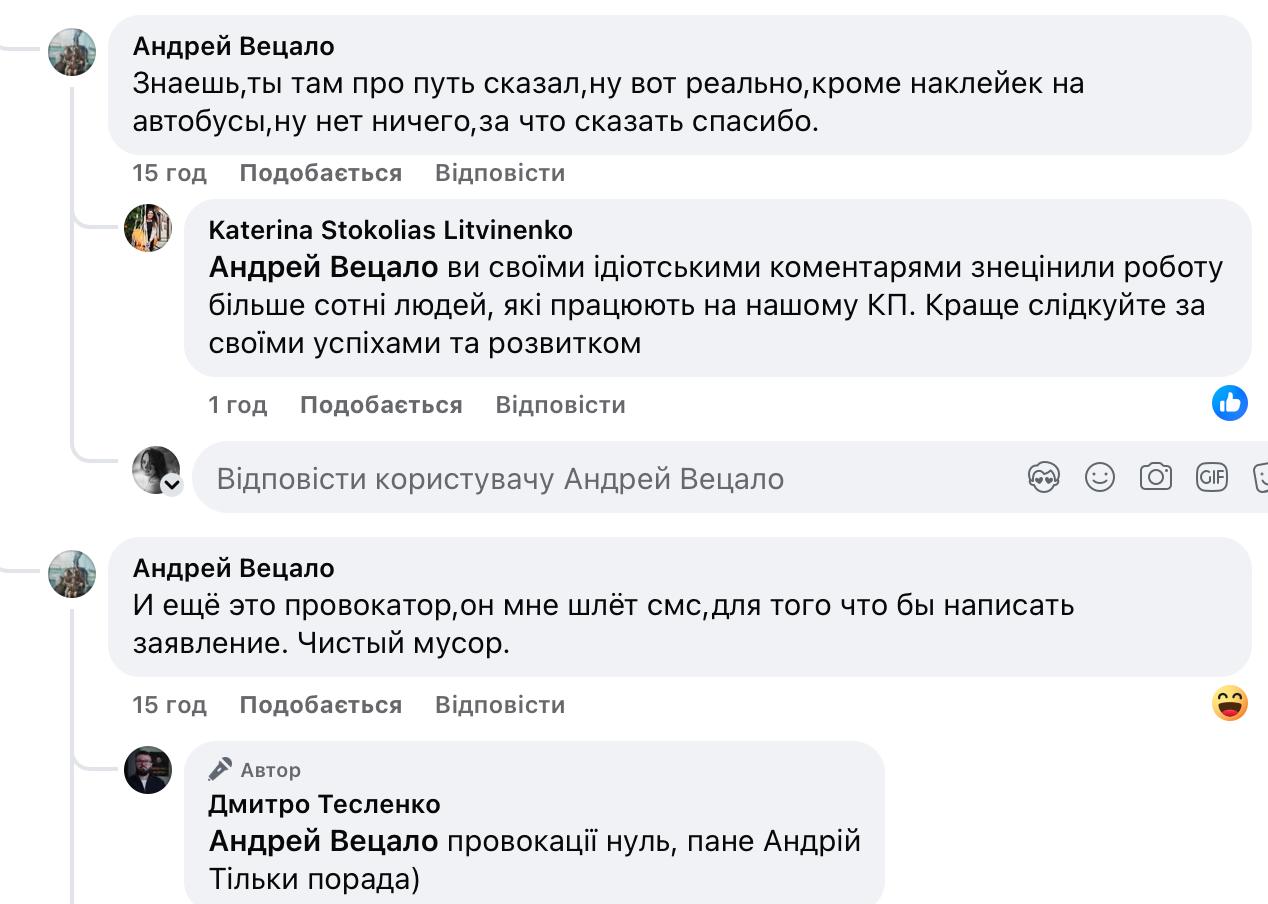Open Katerina Stokolias Litvinenko's profile name link
This screenshot has width=1268, height=904.
click(x=390, y=230)
